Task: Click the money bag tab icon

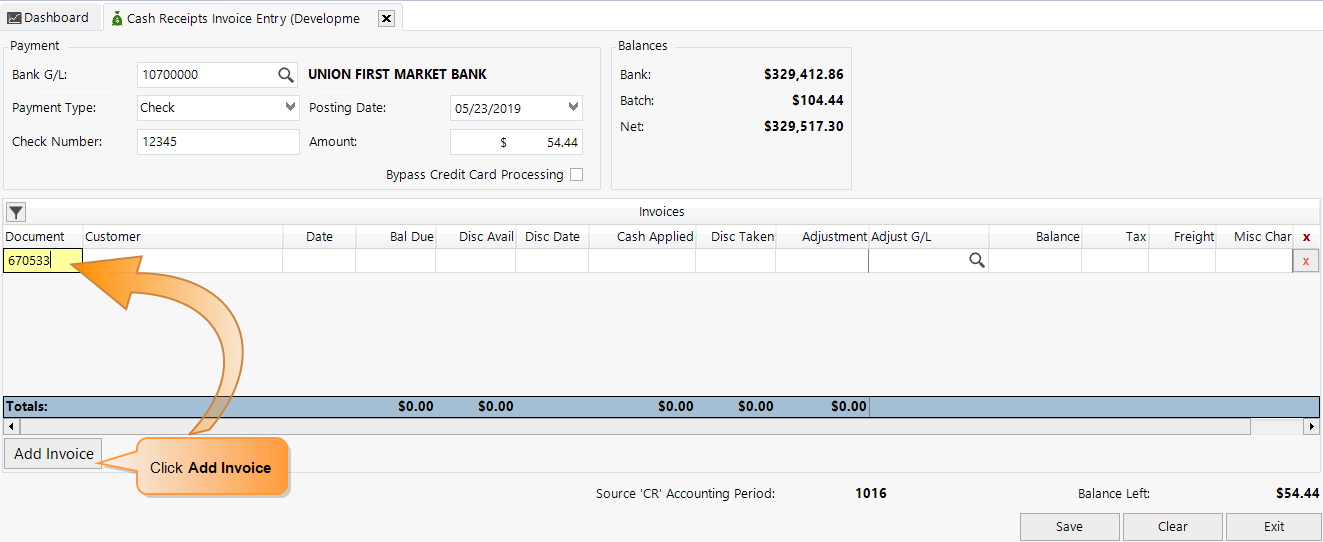Action: pyautogui.click(x=117, y=18)
